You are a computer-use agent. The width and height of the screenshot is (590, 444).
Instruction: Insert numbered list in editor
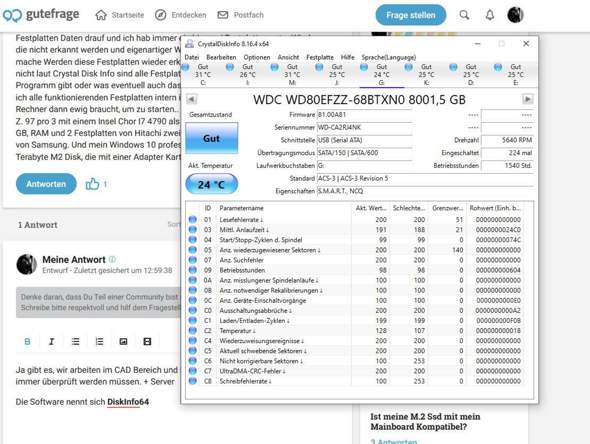point(99,342)
